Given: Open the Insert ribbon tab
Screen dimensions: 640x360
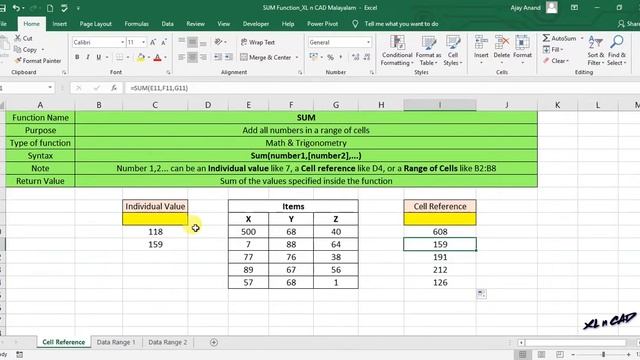Looking at the screenshot, I should 60,24.
